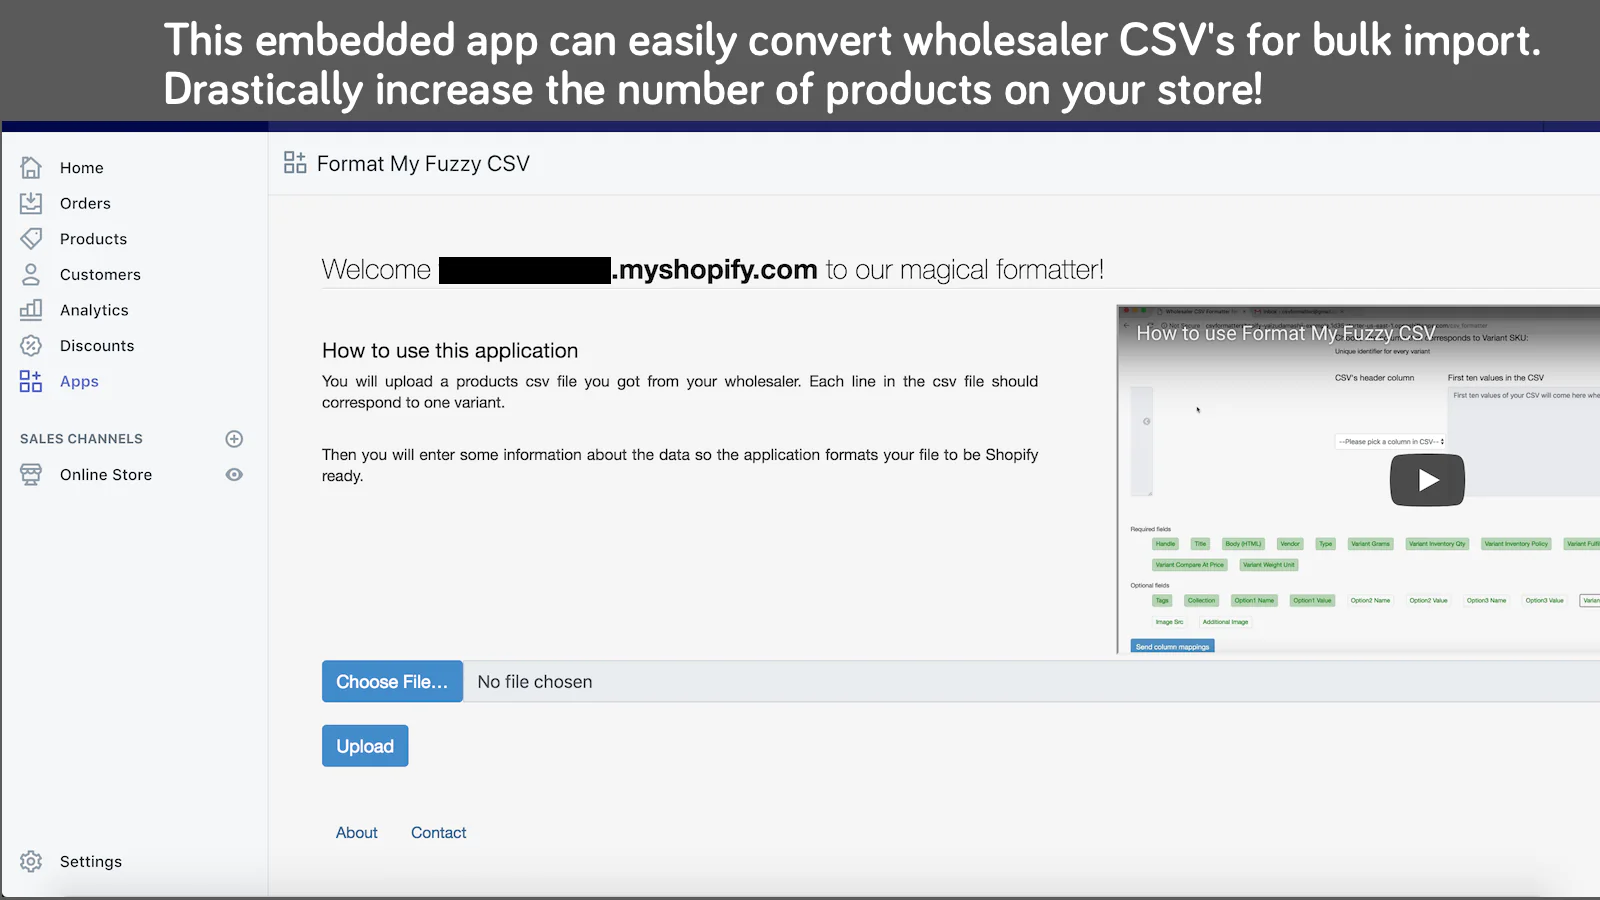Click the Discounts badge icon
Image resolution: width=1600 pixels, height=900 pixels.
(x=31, y=346)
